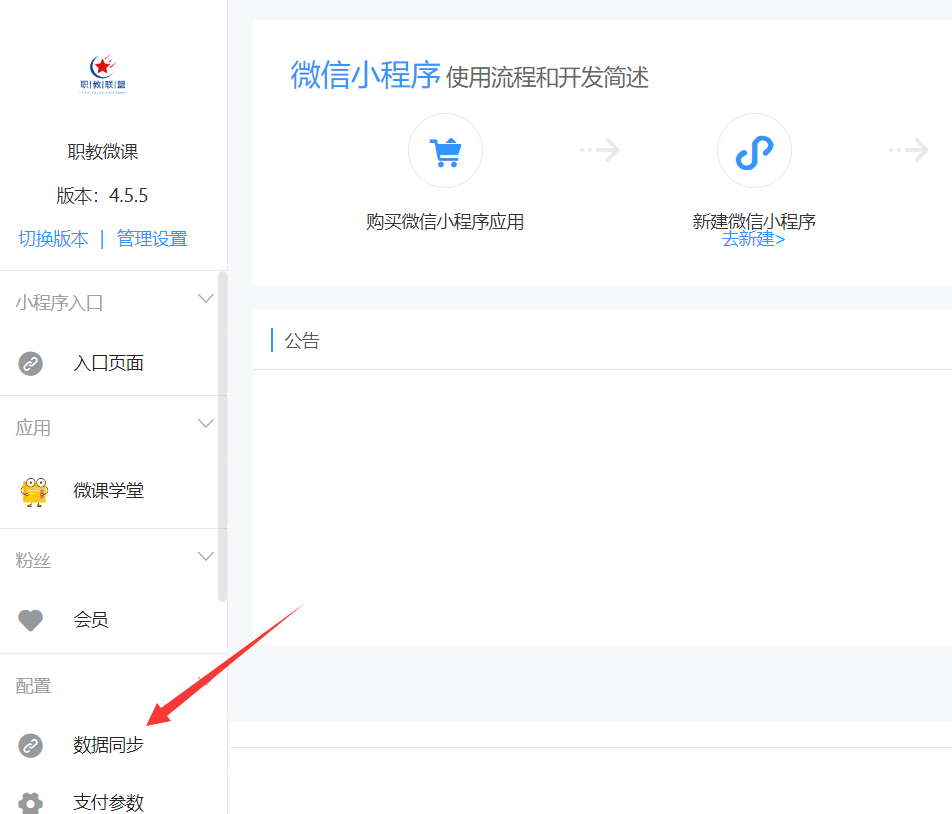The image size is (952, 814).
Task: Click the shopping cart step icon
Action: (446, 151)
